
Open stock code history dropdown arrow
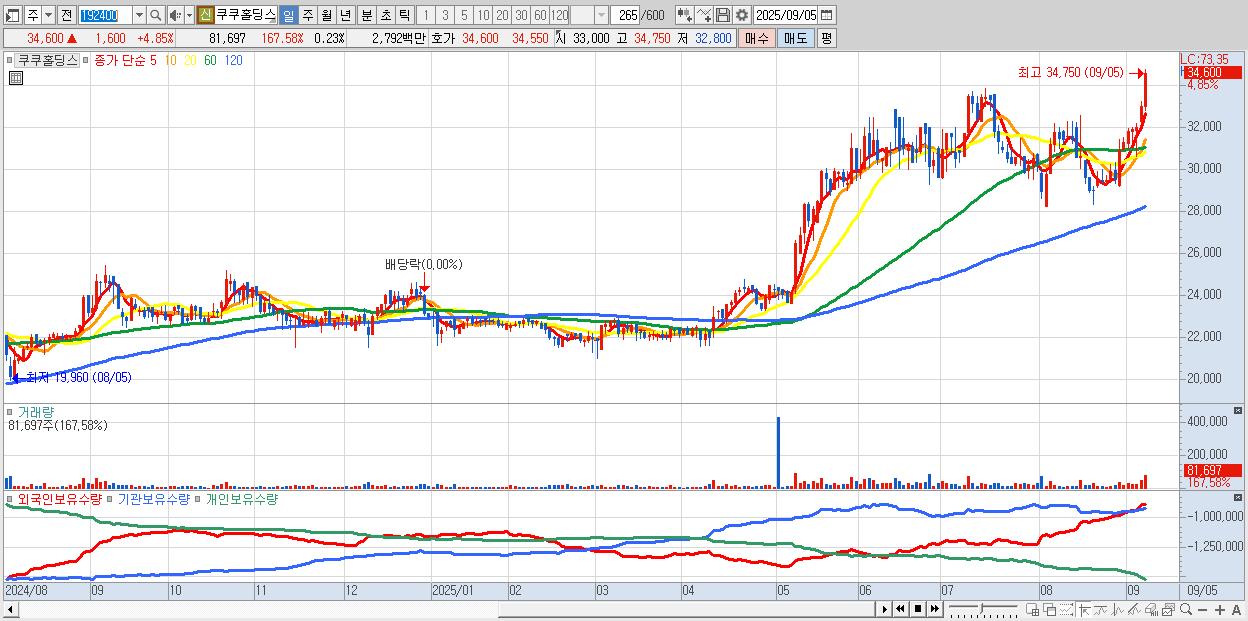(x=139, y=15)
